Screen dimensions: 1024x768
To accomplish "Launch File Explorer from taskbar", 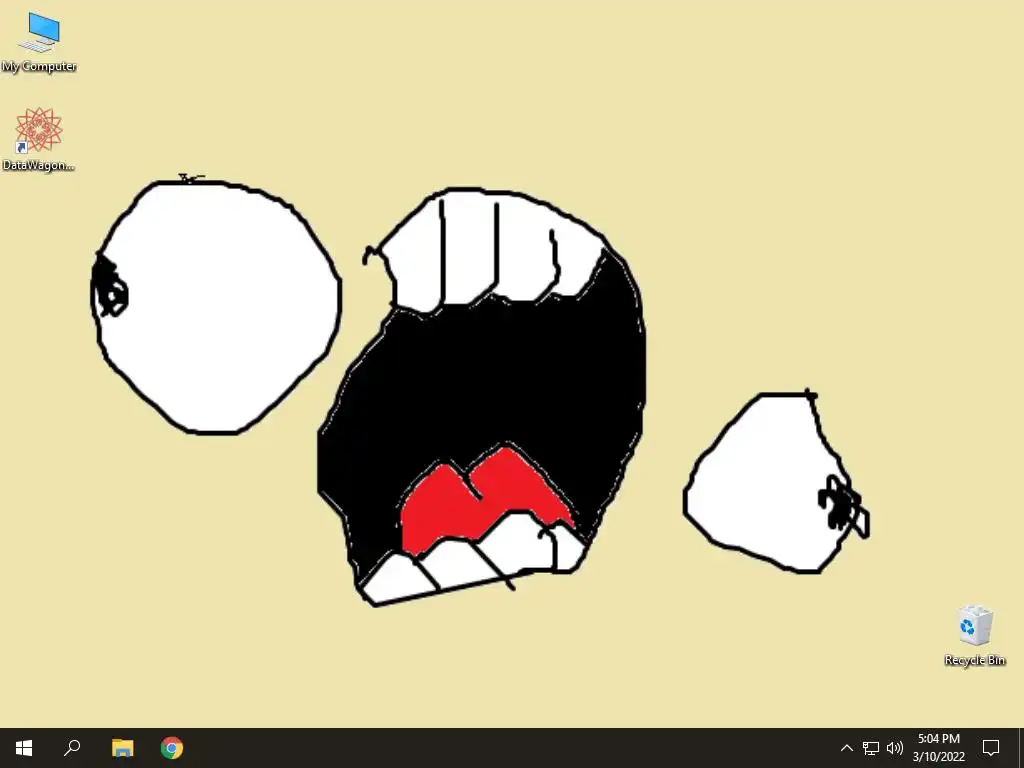I will click(x=122, y=748).
